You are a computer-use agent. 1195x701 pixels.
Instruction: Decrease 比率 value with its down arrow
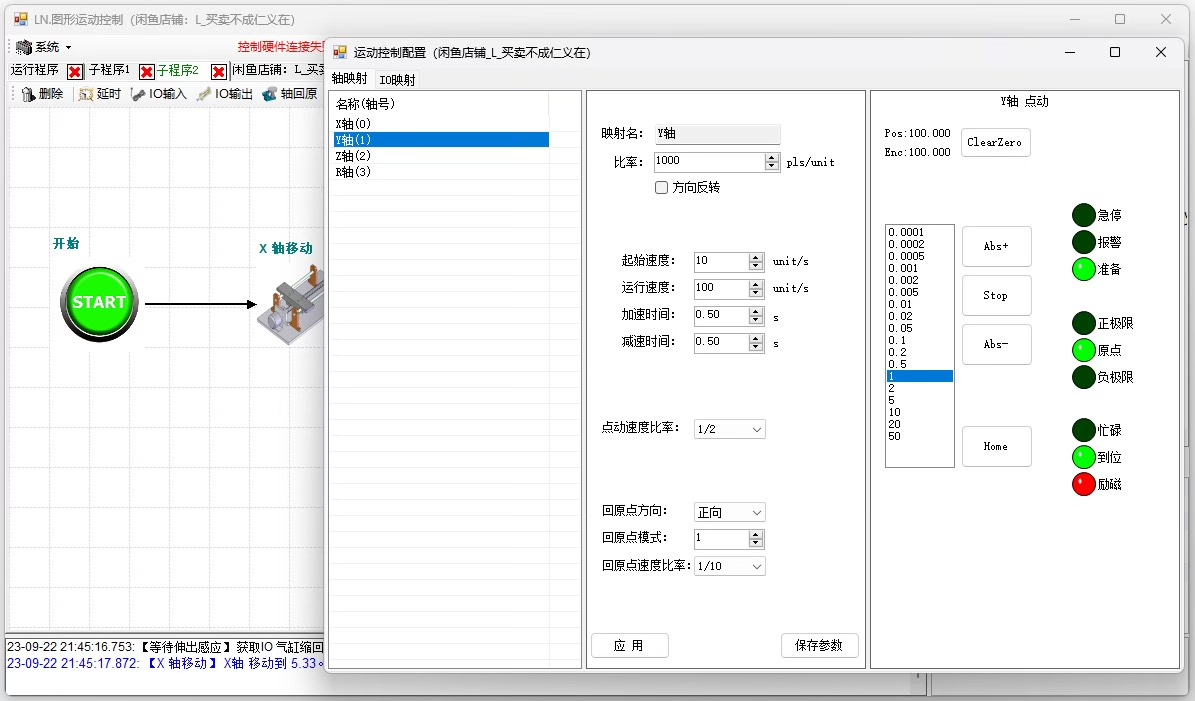772,166
